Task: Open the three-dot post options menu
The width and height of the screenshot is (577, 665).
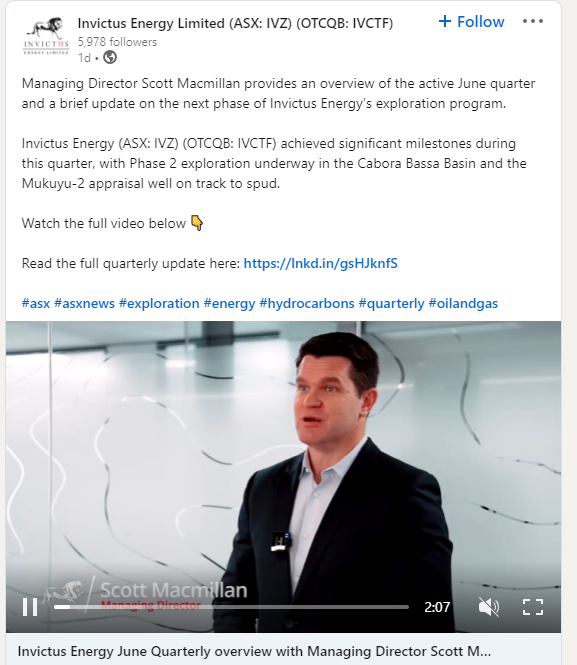Action: (x=533, y=21)
